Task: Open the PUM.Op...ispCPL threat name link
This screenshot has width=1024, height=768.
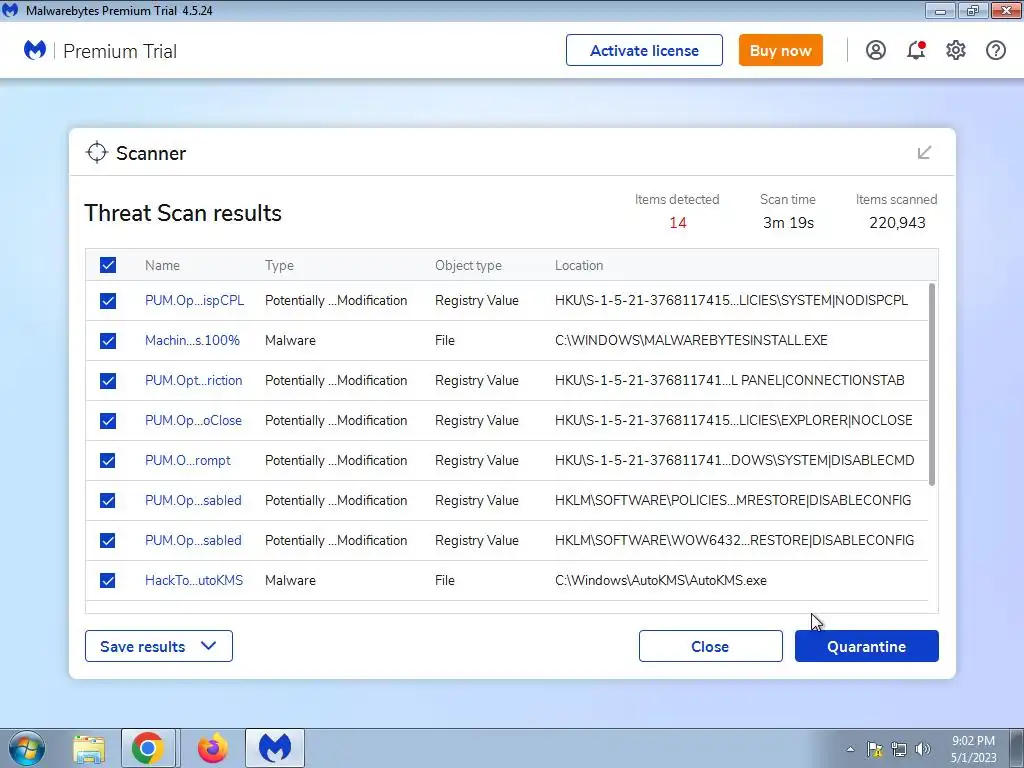Action: [x=195, y=300]
